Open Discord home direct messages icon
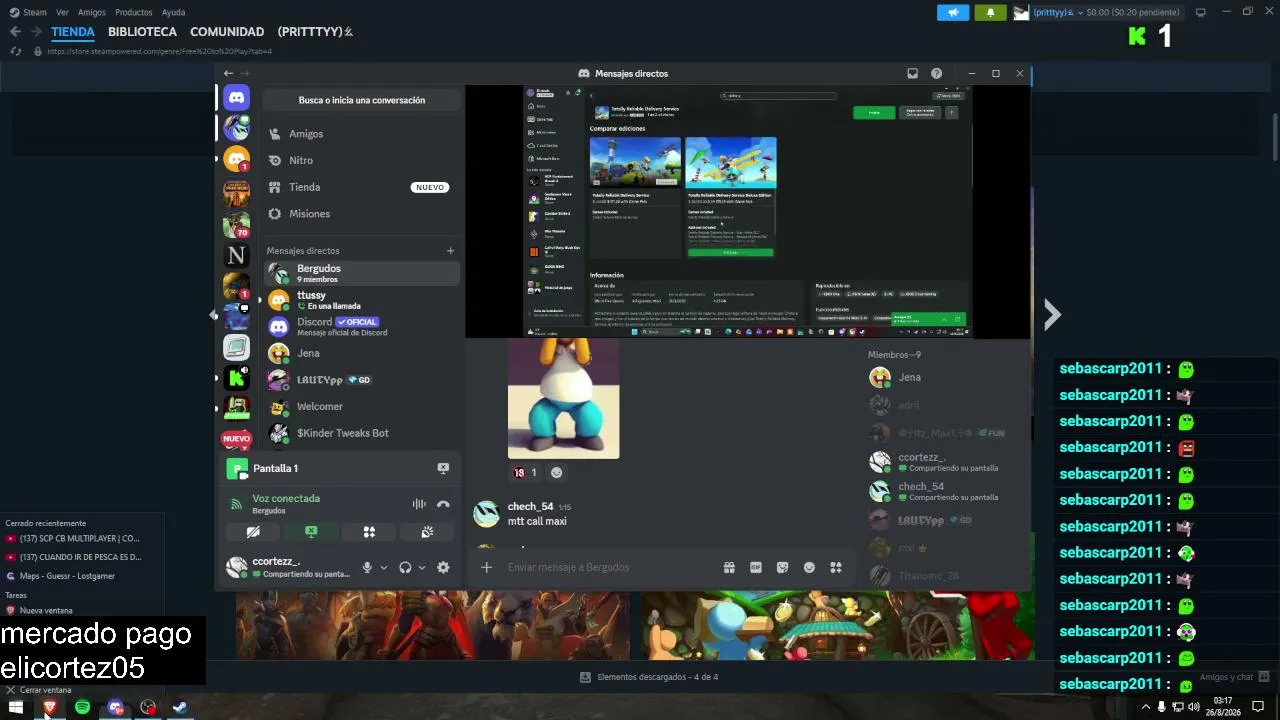The image size is (1280, 720). [236, 97]
